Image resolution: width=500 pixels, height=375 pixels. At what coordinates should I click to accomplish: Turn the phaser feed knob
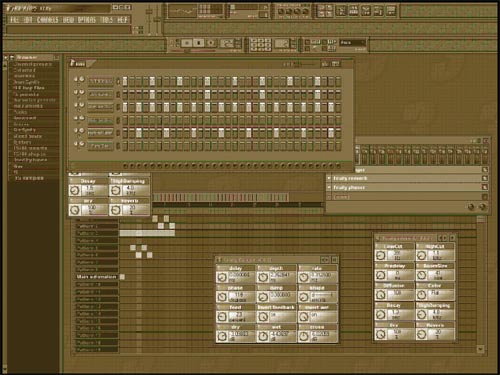222,317
